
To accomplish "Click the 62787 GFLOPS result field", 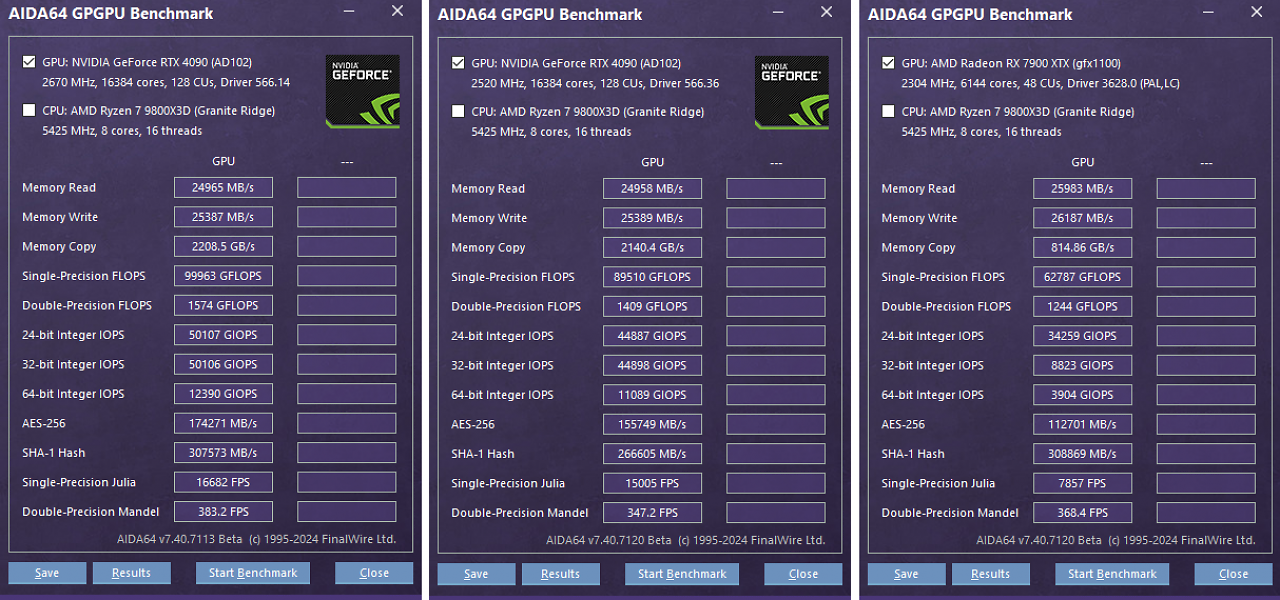I will tap(1082, 277).
